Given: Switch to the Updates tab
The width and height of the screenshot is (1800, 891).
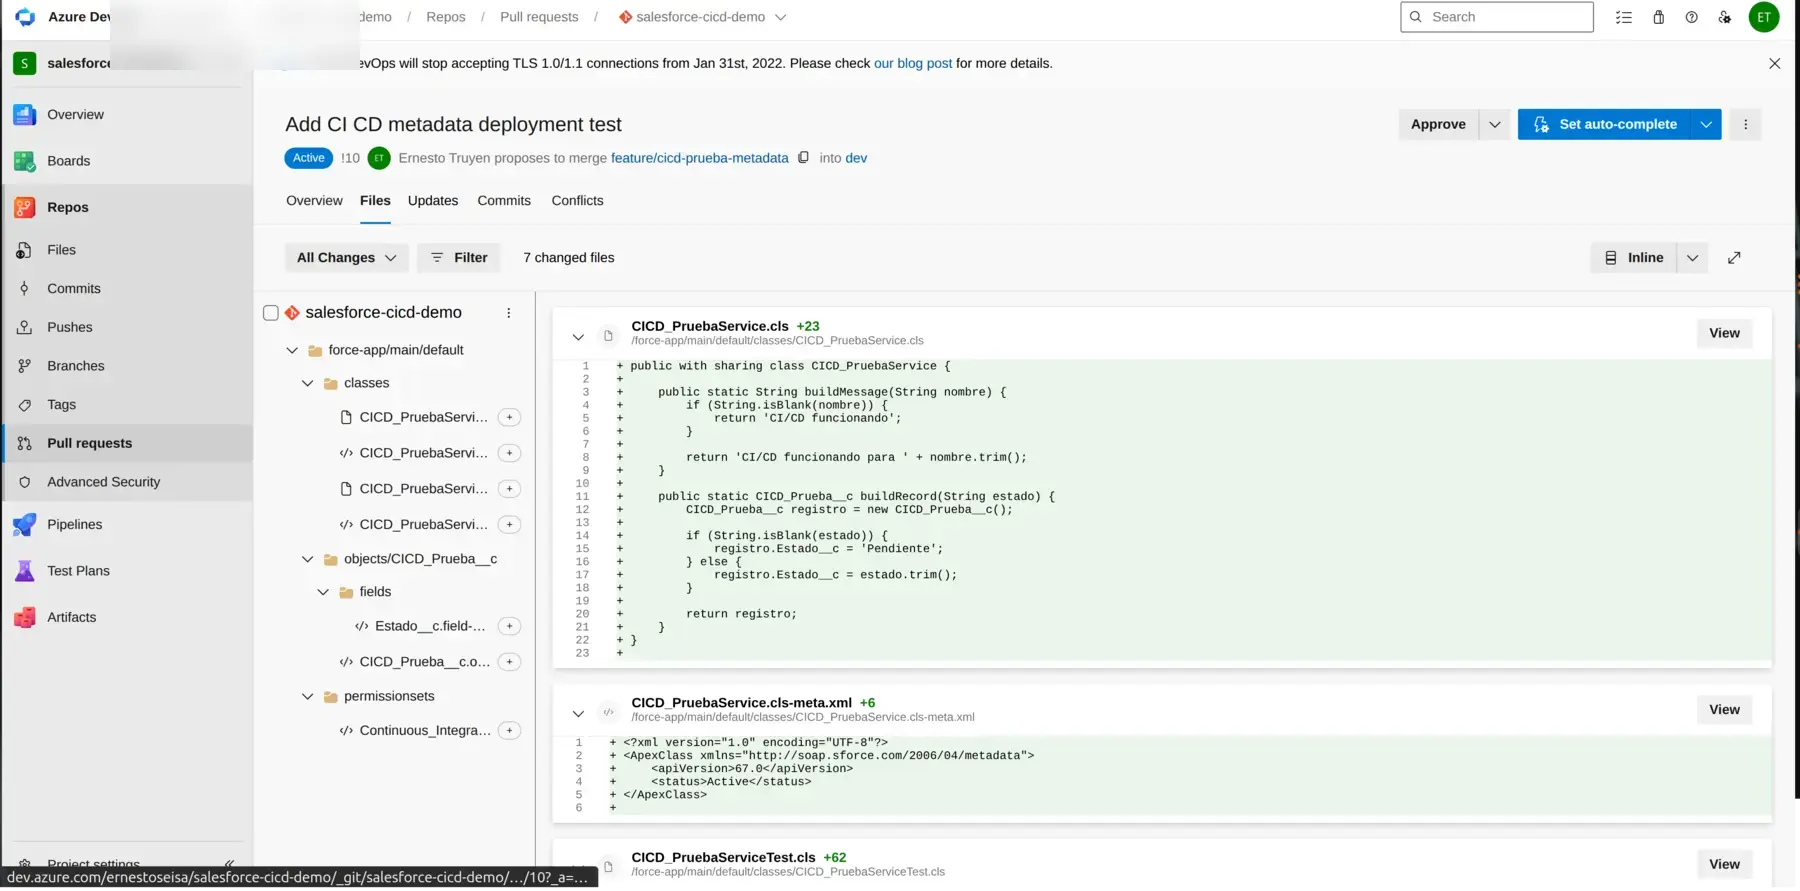Looking at the screenshot, I should coord(433,201).
